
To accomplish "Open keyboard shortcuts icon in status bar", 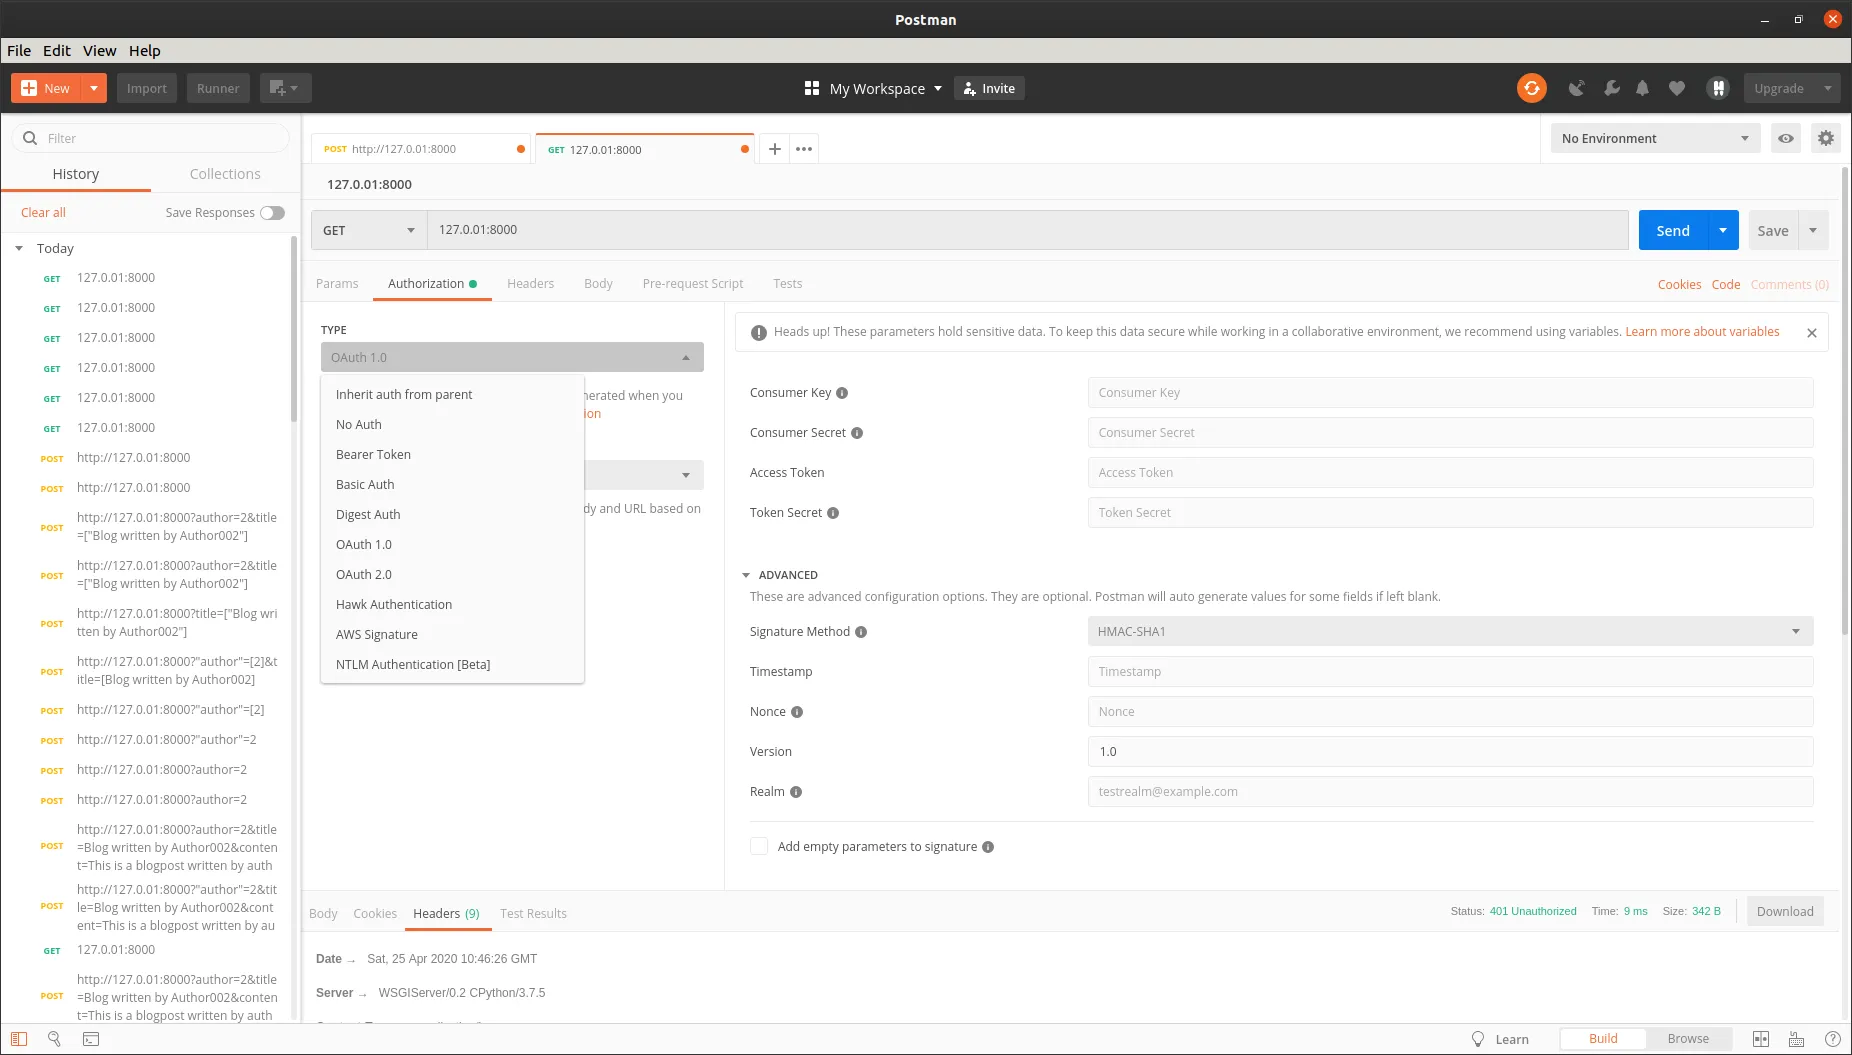I will (1797, 1039).
